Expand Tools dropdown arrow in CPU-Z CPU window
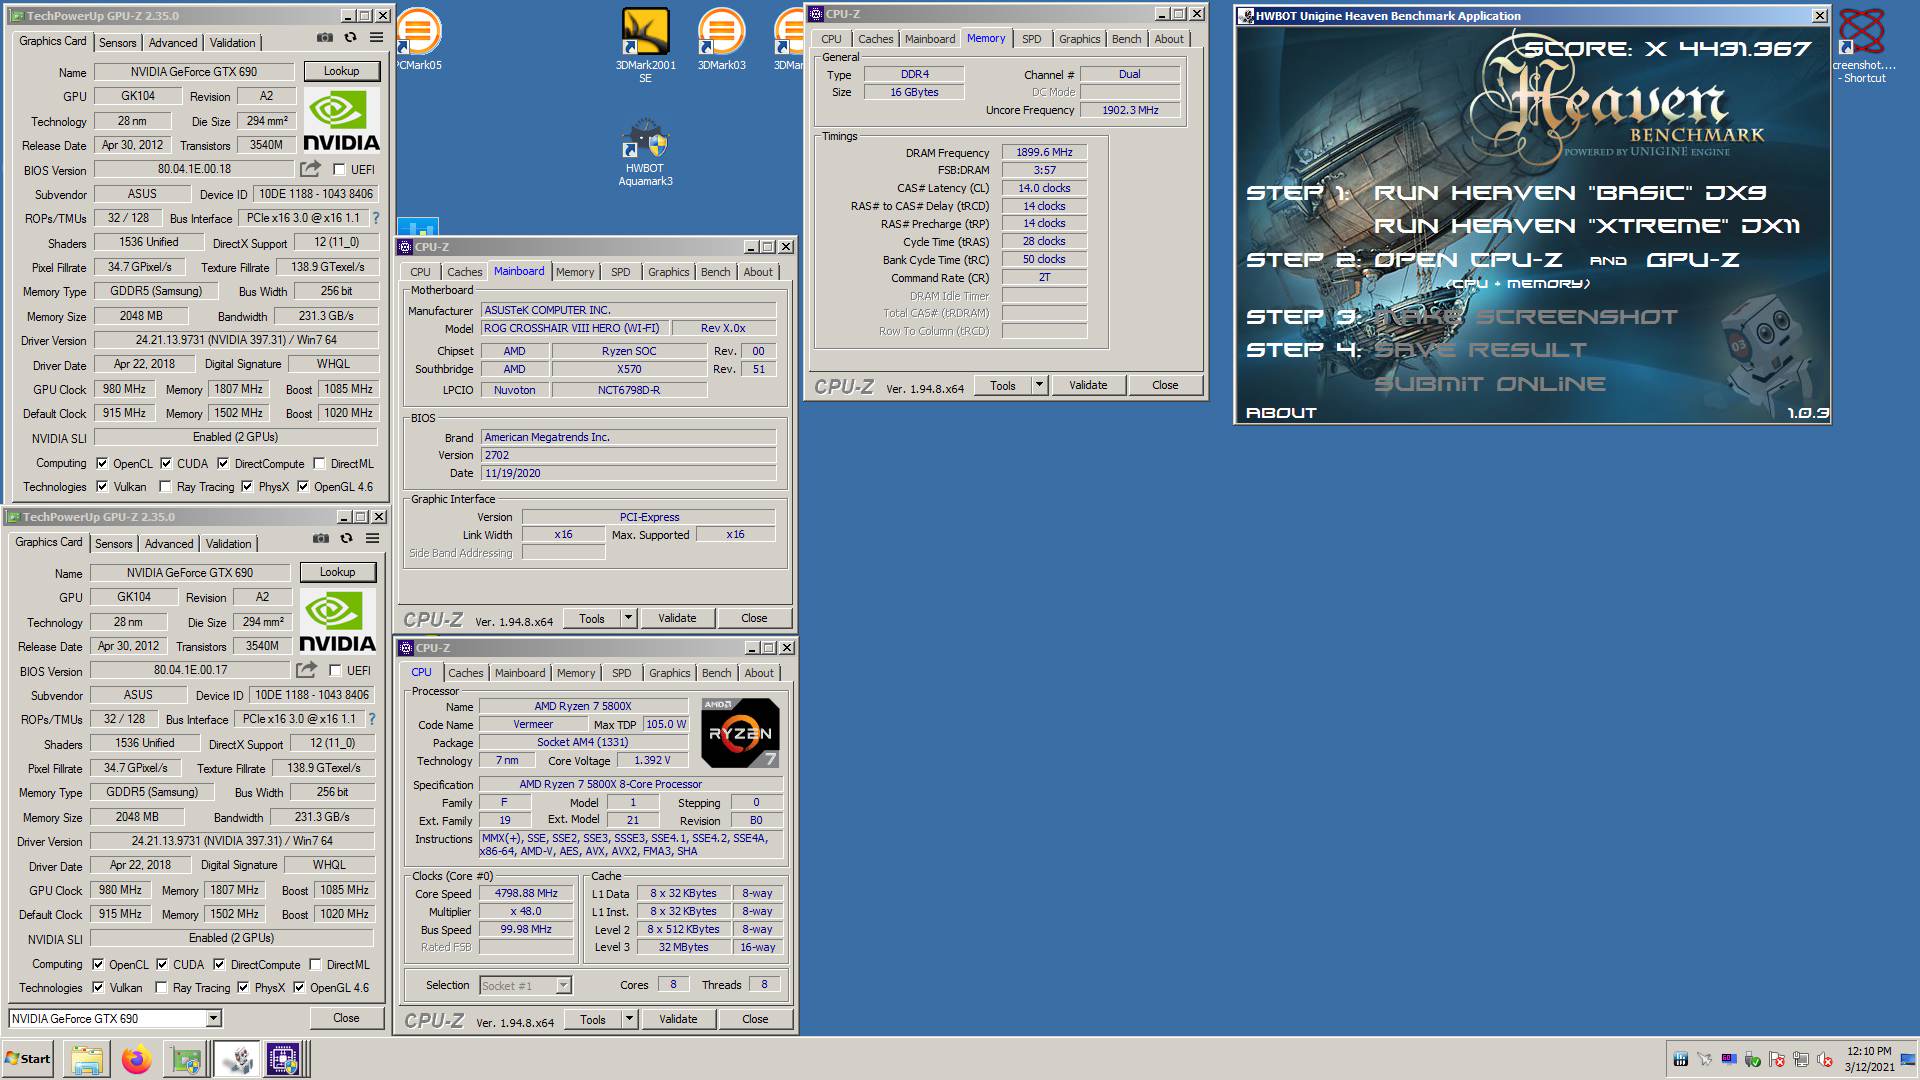1920x1080 pixels. [629, 1019]
